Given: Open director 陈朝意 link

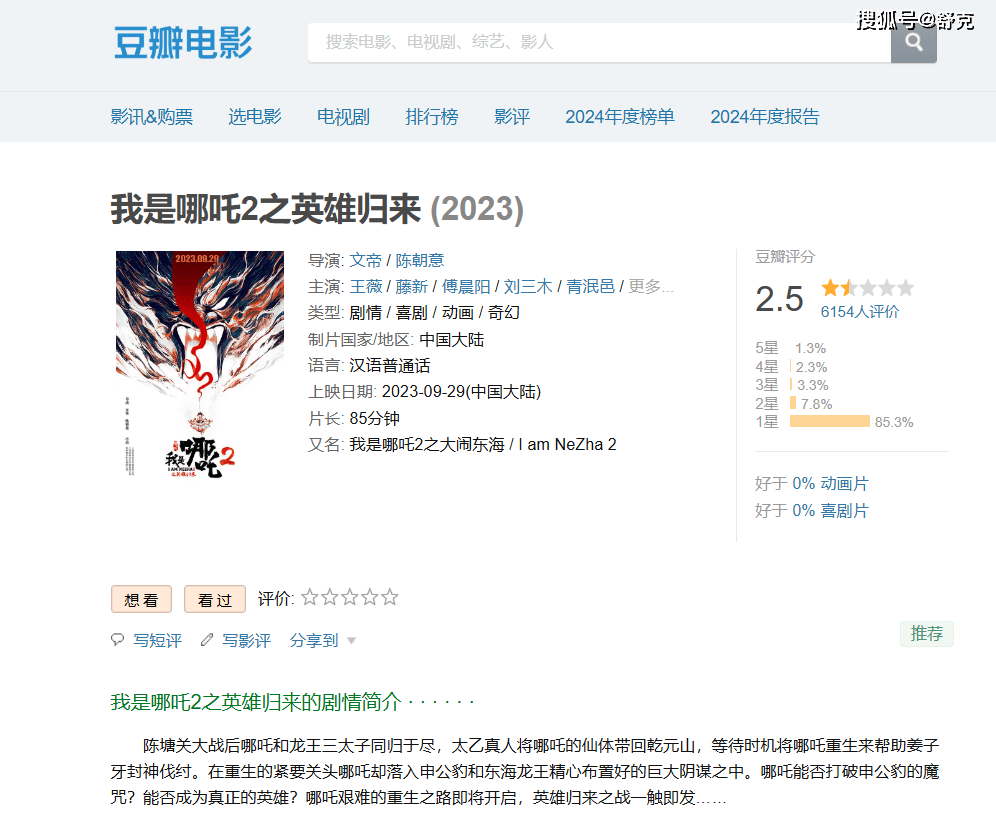Looking at the screenshot, I should pos(420,261).
